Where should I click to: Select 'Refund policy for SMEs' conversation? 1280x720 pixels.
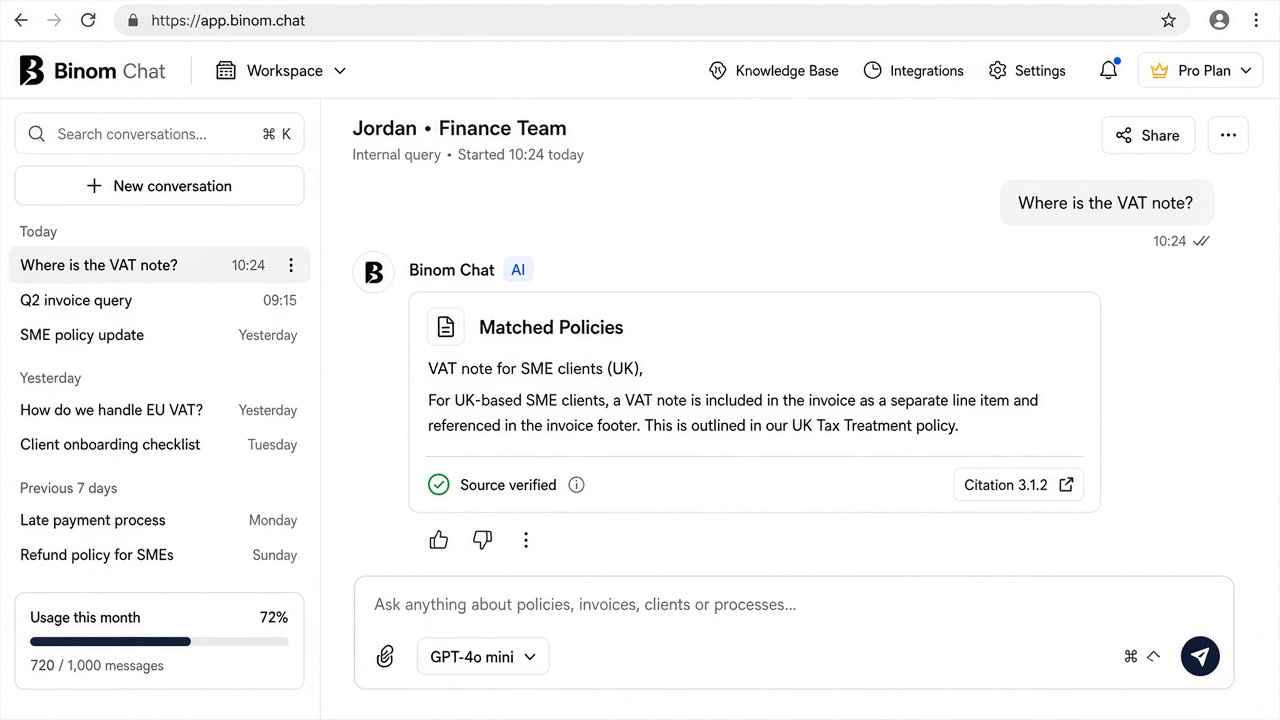coord(159,555)
